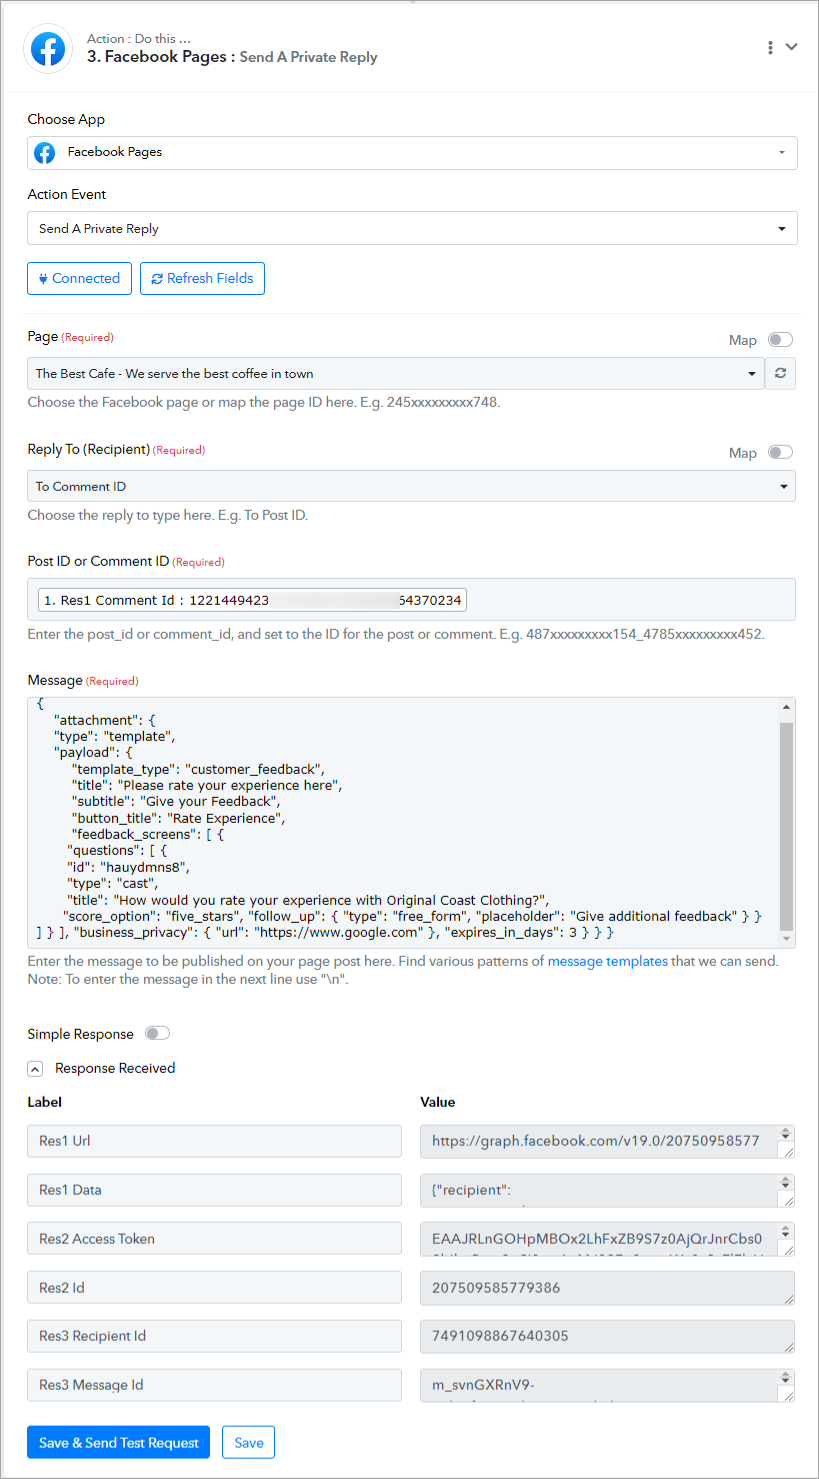
Task: Click Save & Send Test Request button
Action: (118, 1442)
